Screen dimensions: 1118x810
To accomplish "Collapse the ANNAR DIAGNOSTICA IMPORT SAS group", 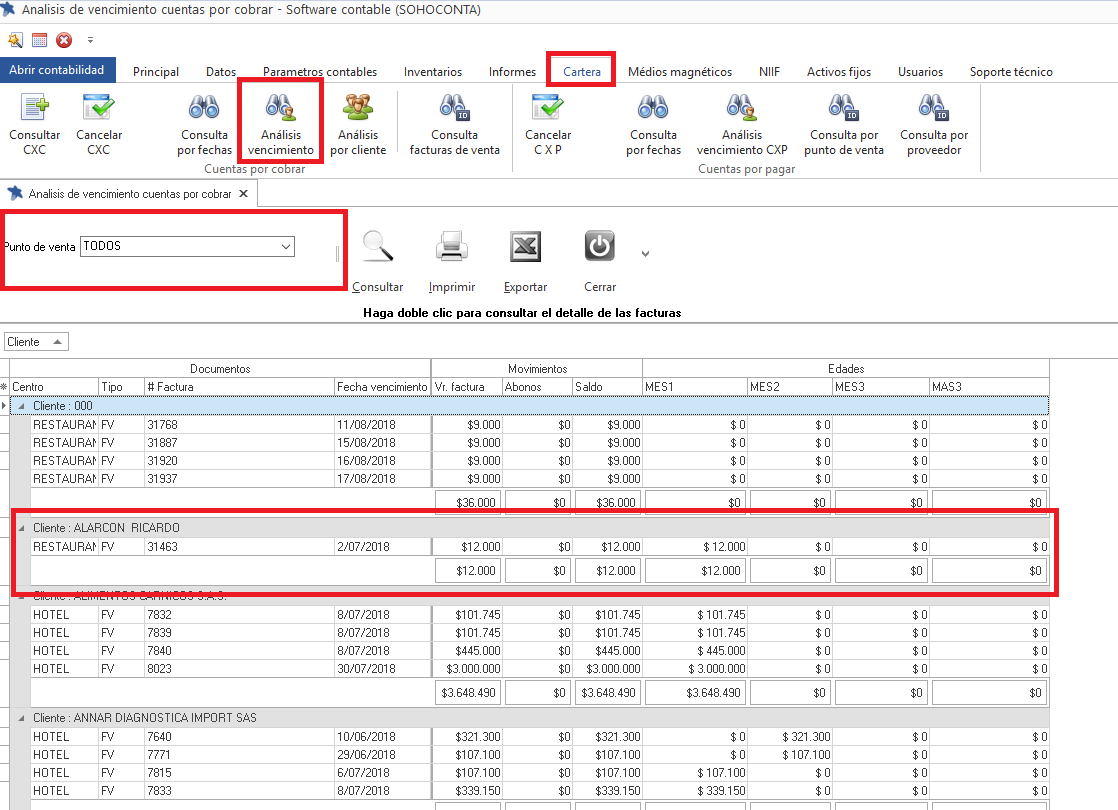I will (x=21, y=718).
